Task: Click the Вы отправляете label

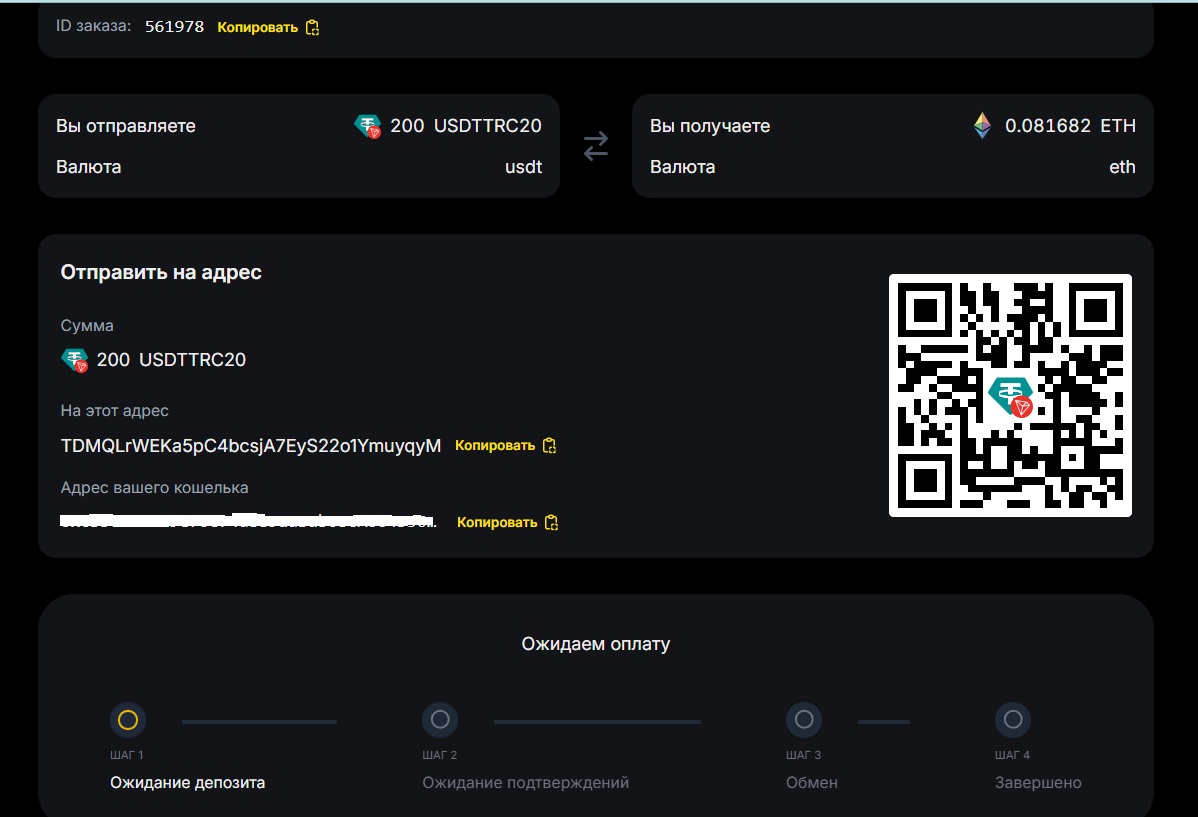Action: click(125, 125)
